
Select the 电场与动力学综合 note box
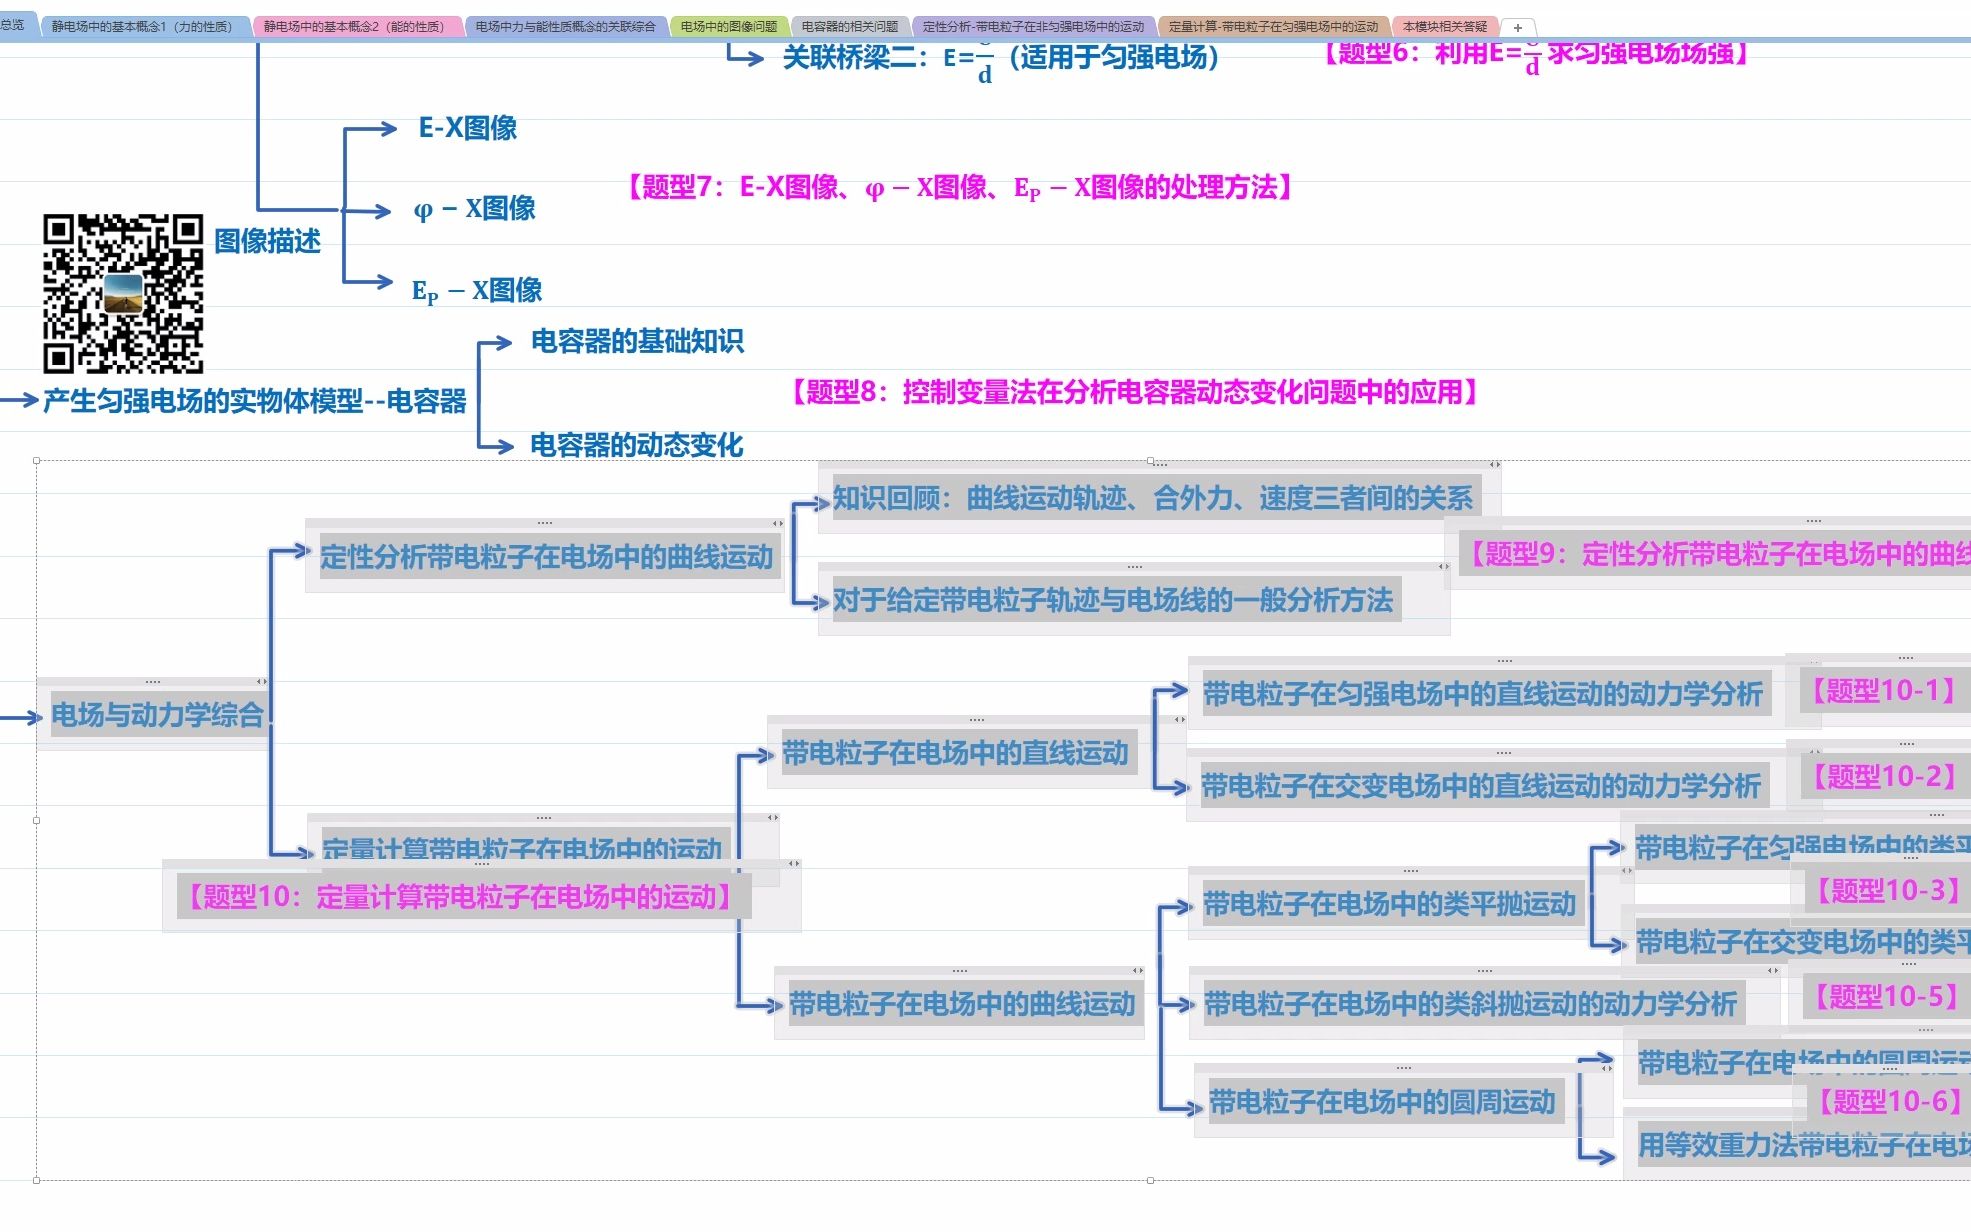157,715
